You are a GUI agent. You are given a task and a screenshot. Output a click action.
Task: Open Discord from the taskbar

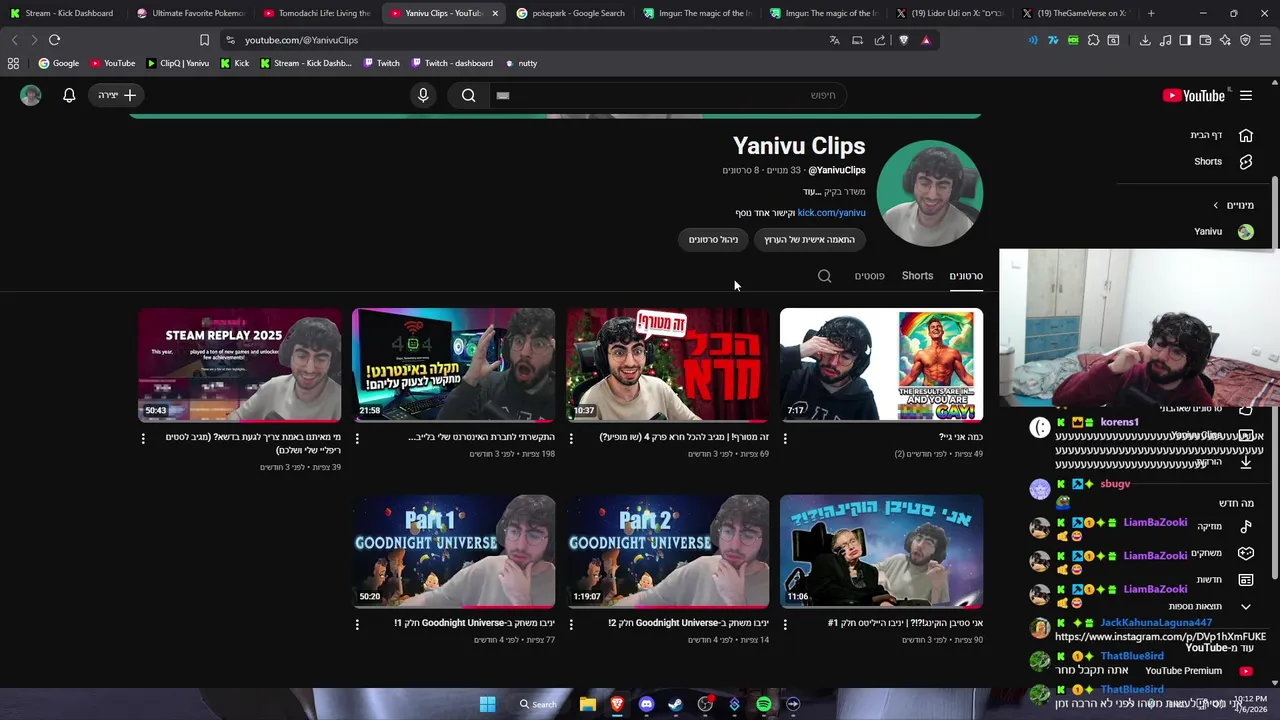(x=646, y=704)
